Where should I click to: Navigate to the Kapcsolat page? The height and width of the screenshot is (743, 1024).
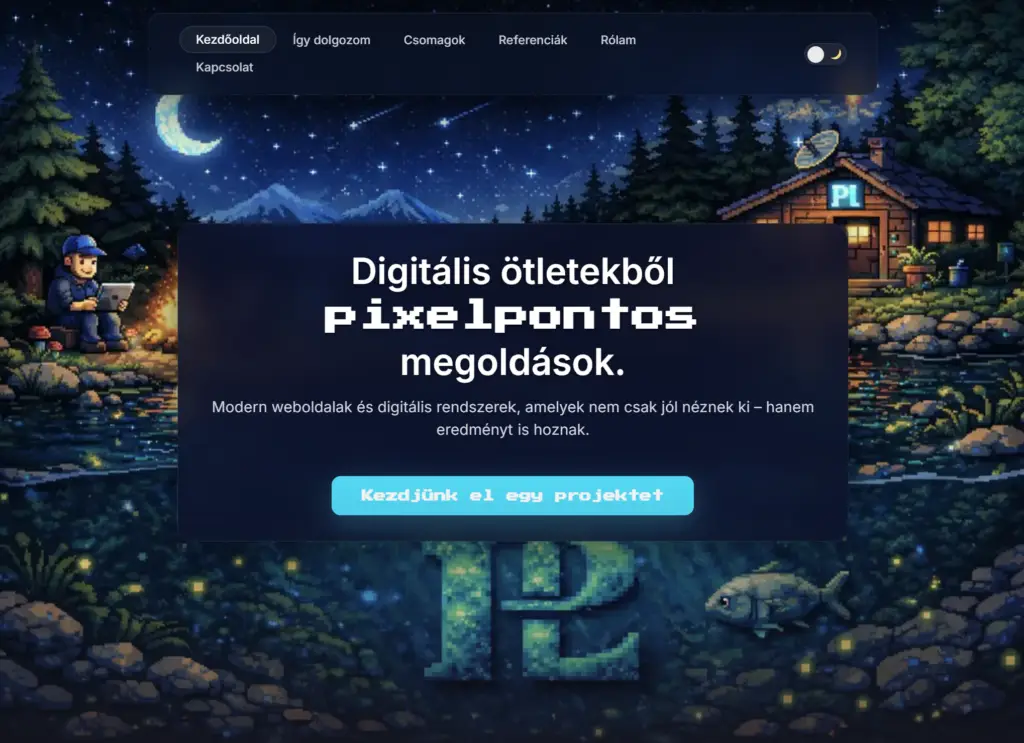pos(224,67)
